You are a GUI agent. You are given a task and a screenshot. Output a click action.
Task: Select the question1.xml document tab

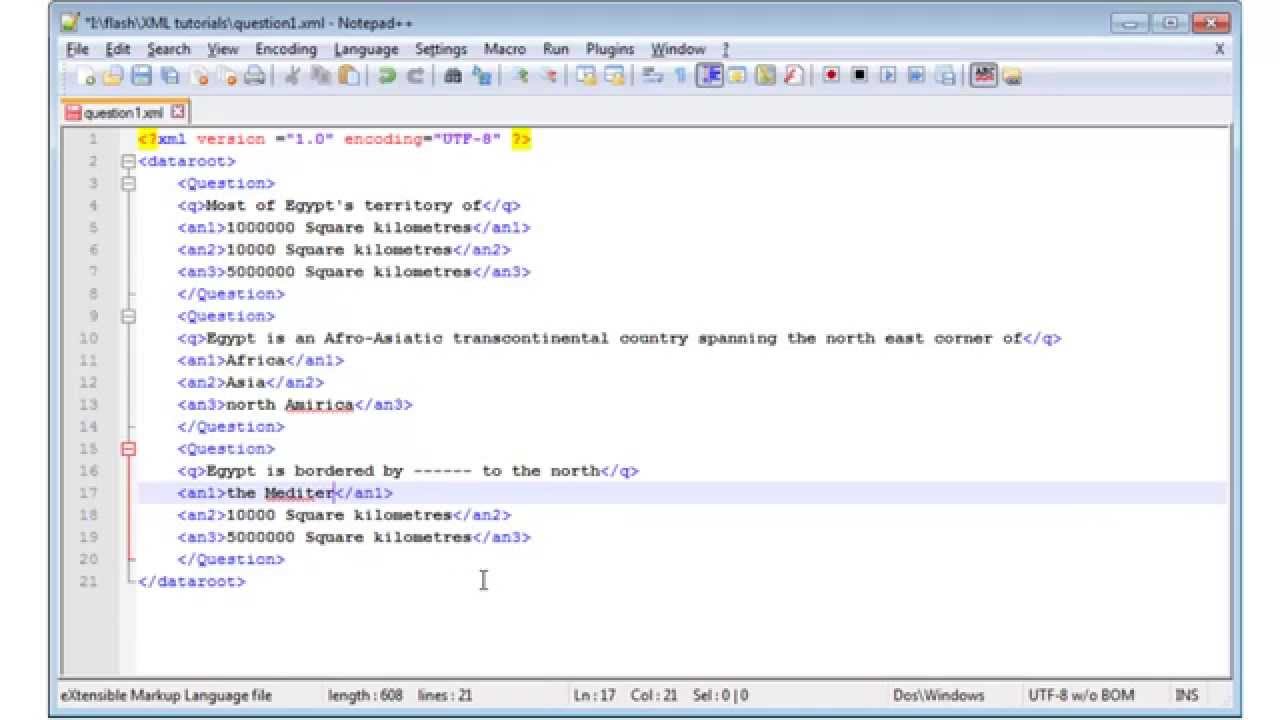[124, 113]
